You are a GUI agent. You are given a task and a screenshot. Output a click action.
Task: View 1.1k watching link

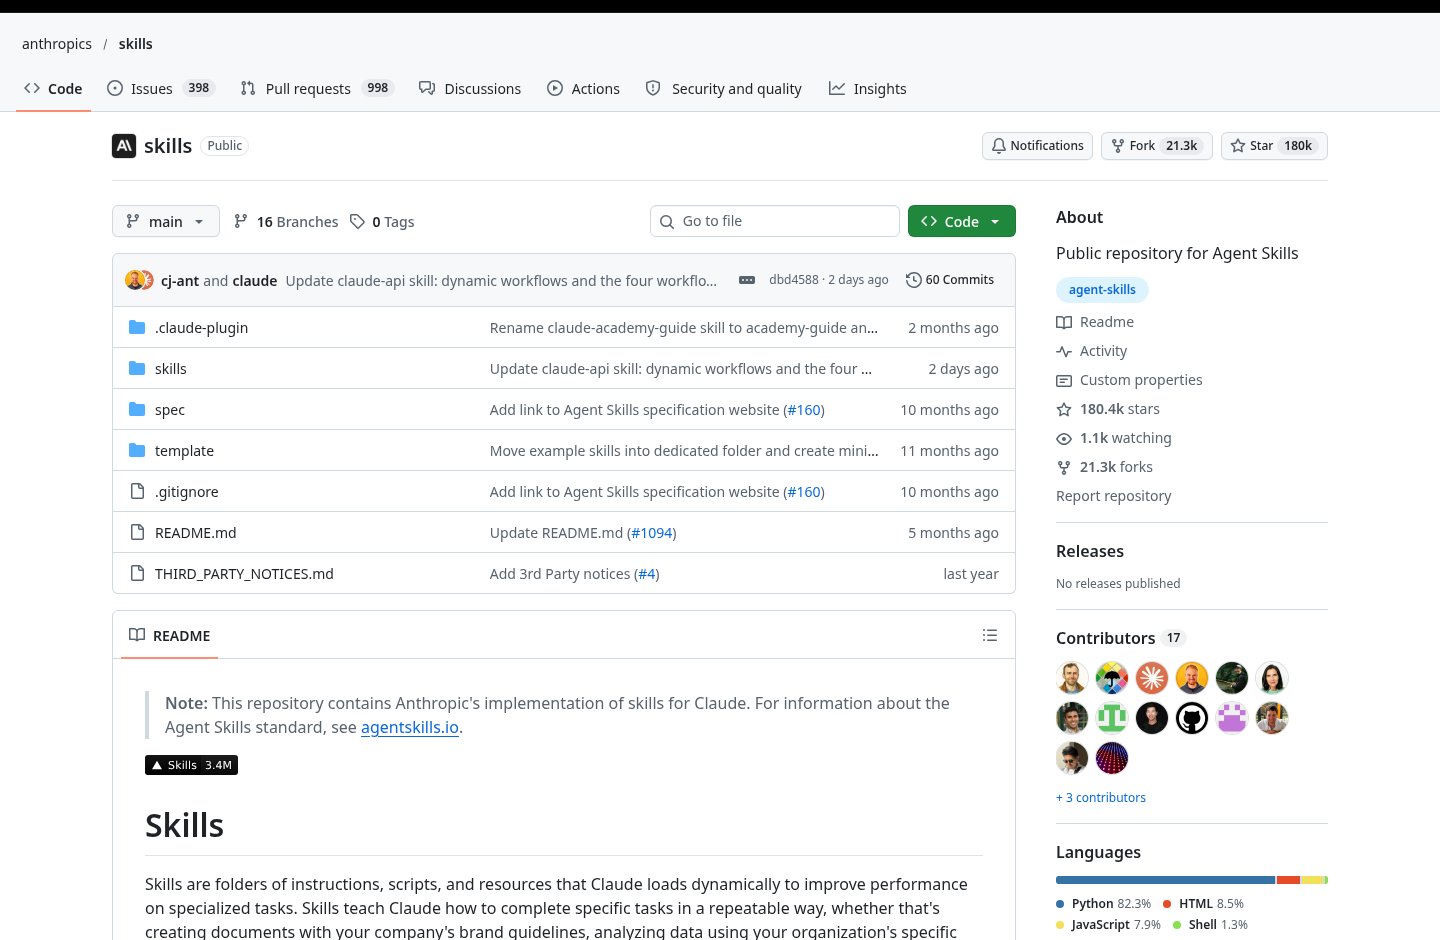pyautogui.click(x=1114, y=438)
